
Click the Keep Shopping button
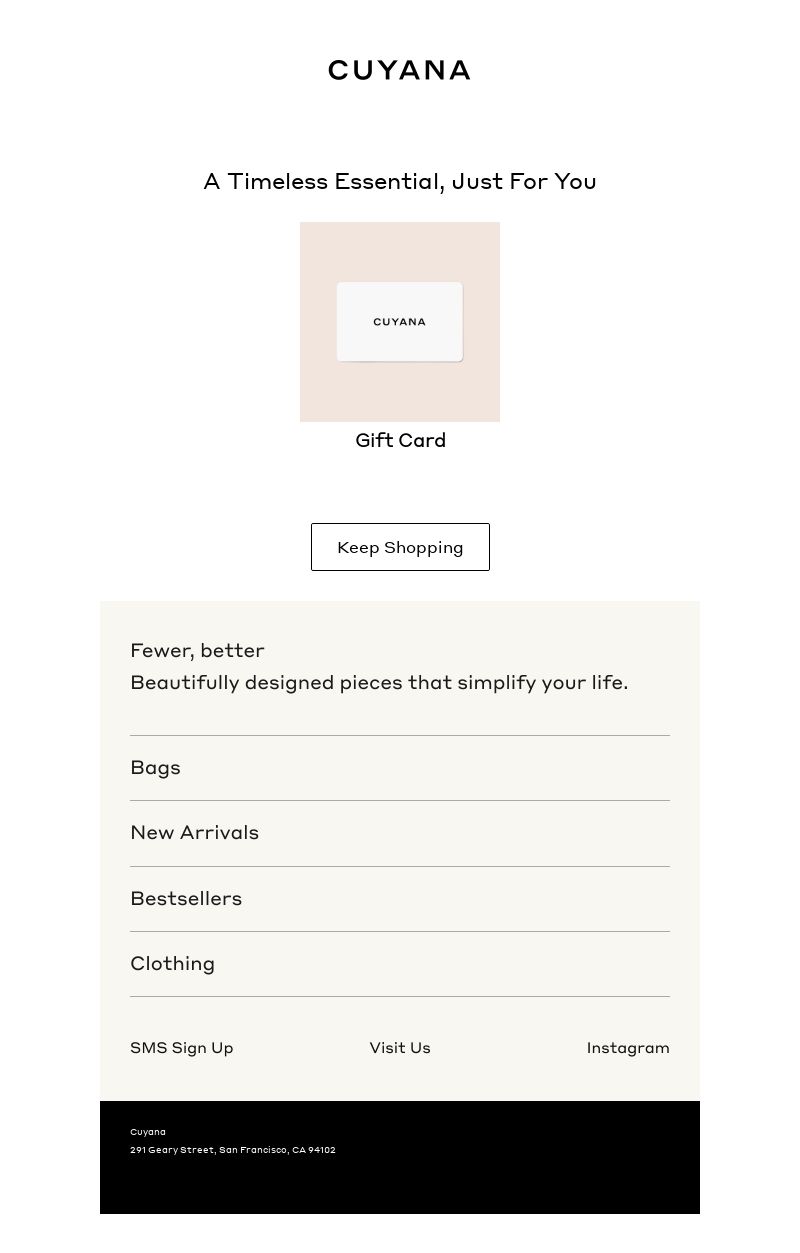click(x=400, y=547)
